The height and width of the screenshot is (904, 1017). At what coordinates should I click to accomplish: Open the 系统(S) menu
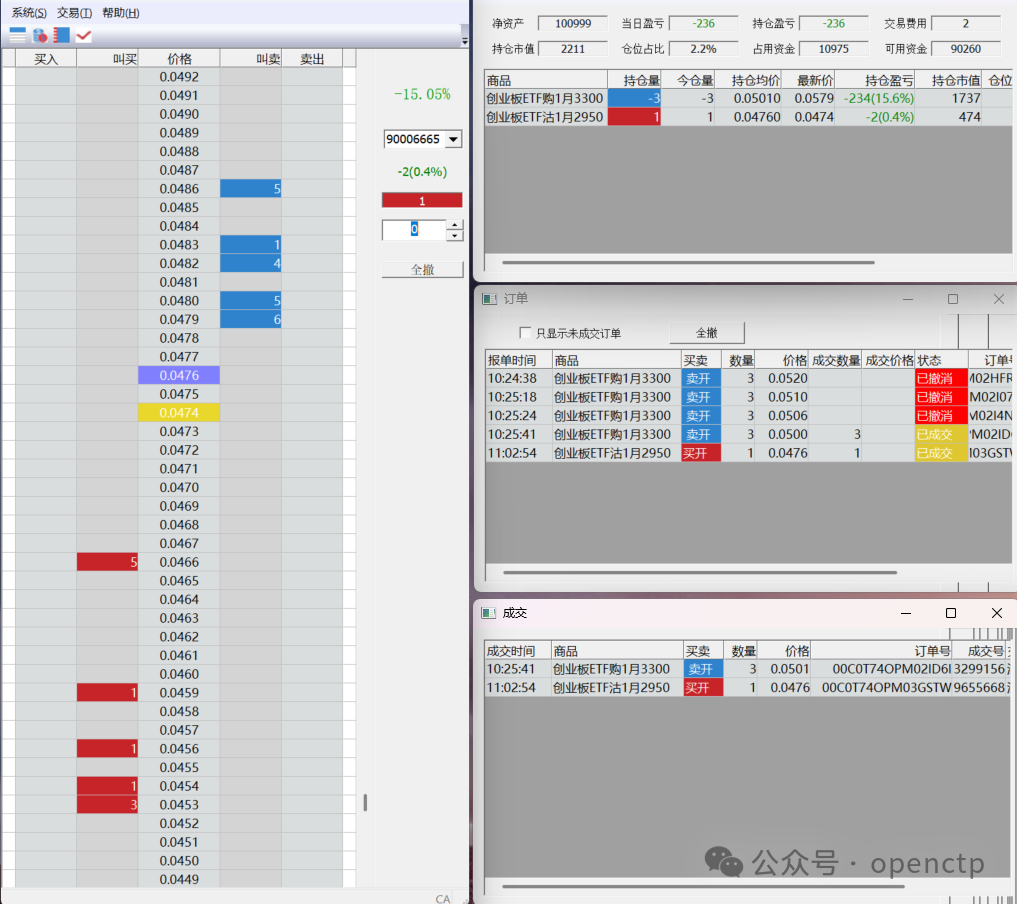point(29,13)
